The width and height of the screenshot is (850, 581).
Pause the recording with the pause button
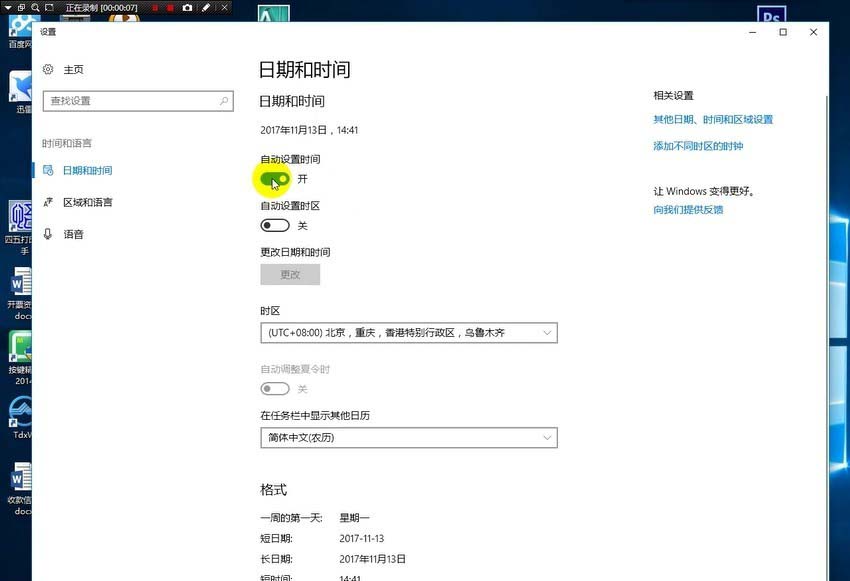point(155,8)
